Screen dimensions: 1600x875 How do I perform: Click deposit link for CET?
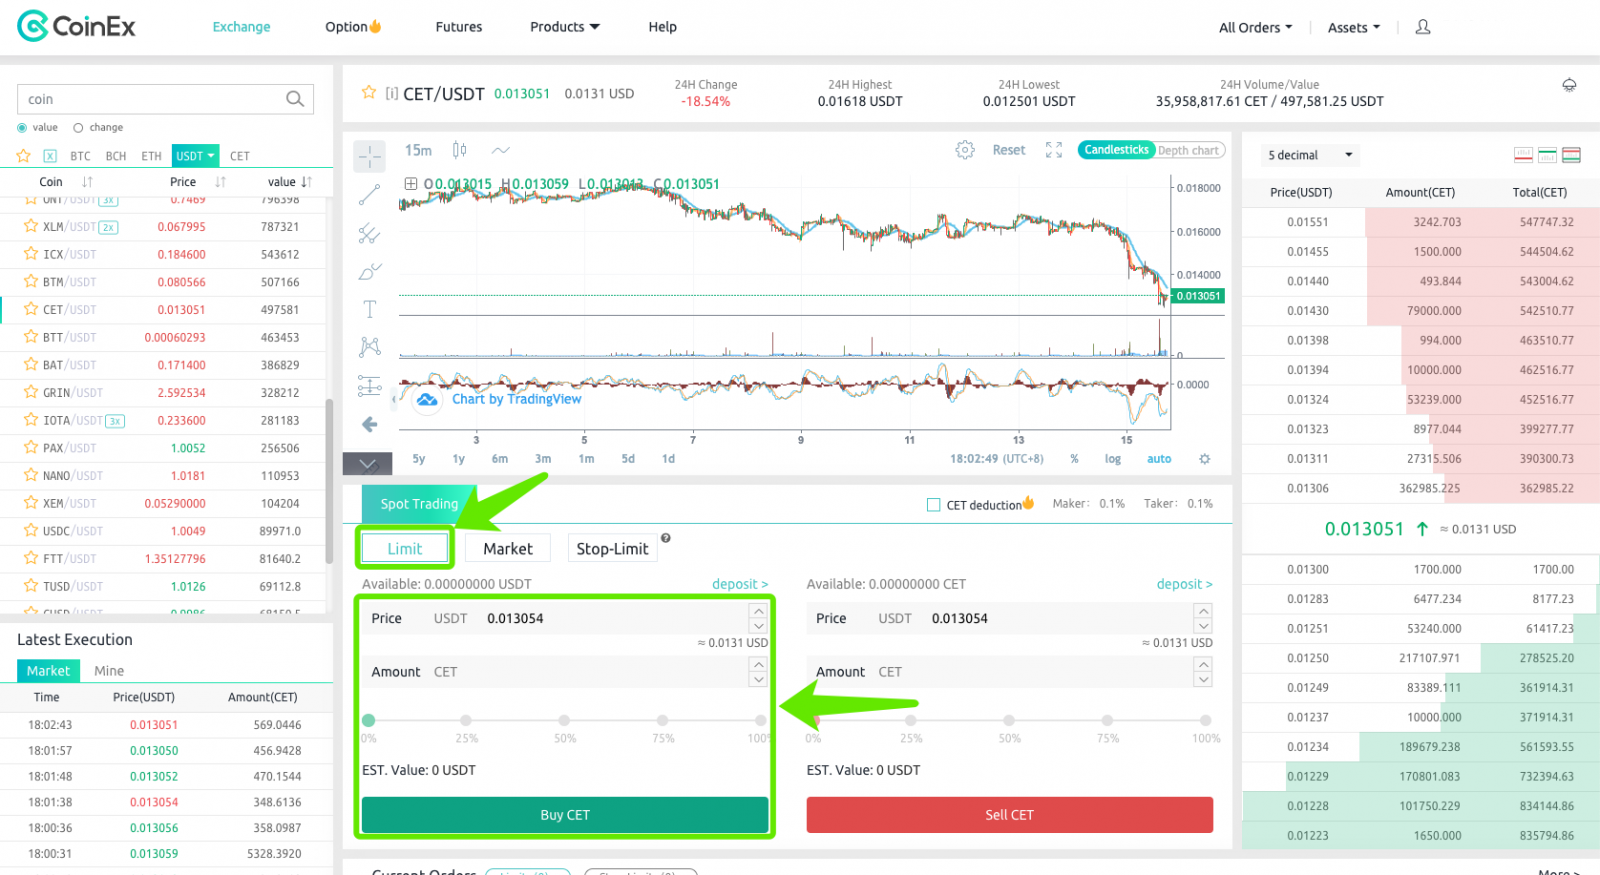tap(1184, 584)
